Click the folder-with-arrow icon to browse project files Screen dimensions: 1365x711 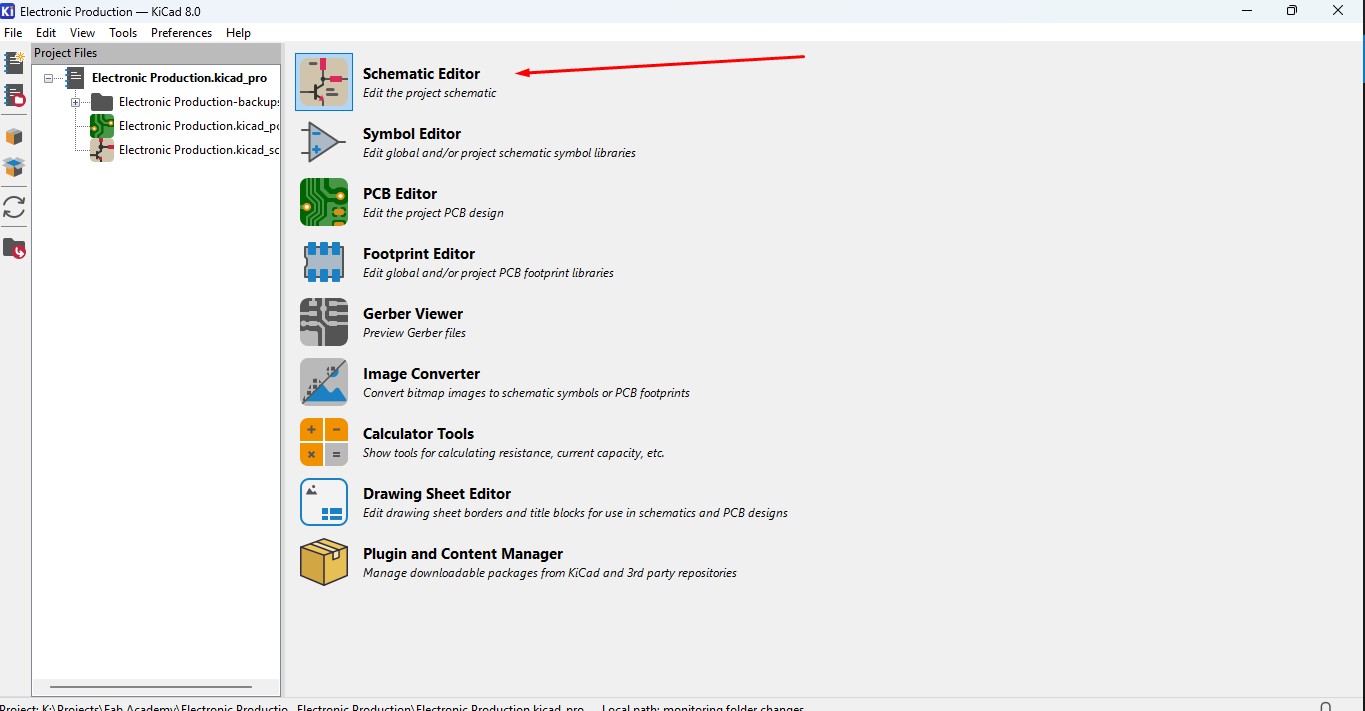[14, 248]
